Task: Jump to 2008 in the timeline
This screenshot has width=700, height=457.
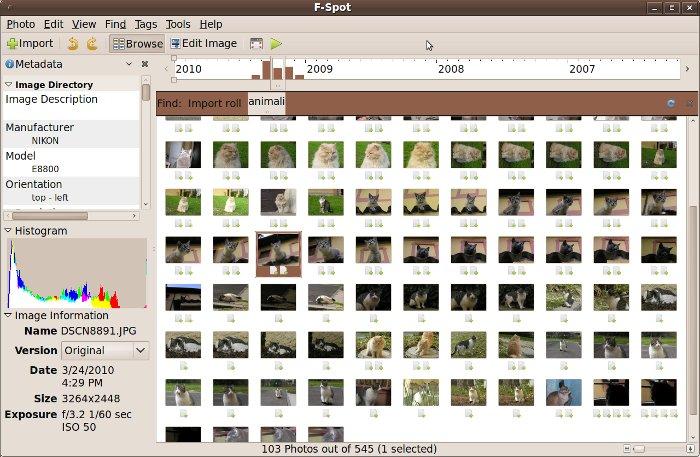Action: point(451,69)
